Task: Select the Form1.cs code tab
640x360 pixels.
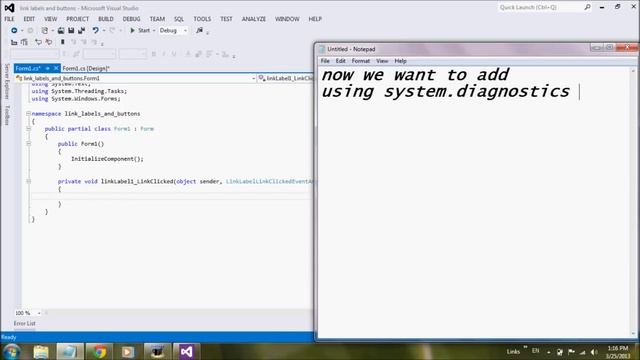Action: coord(28,69)
